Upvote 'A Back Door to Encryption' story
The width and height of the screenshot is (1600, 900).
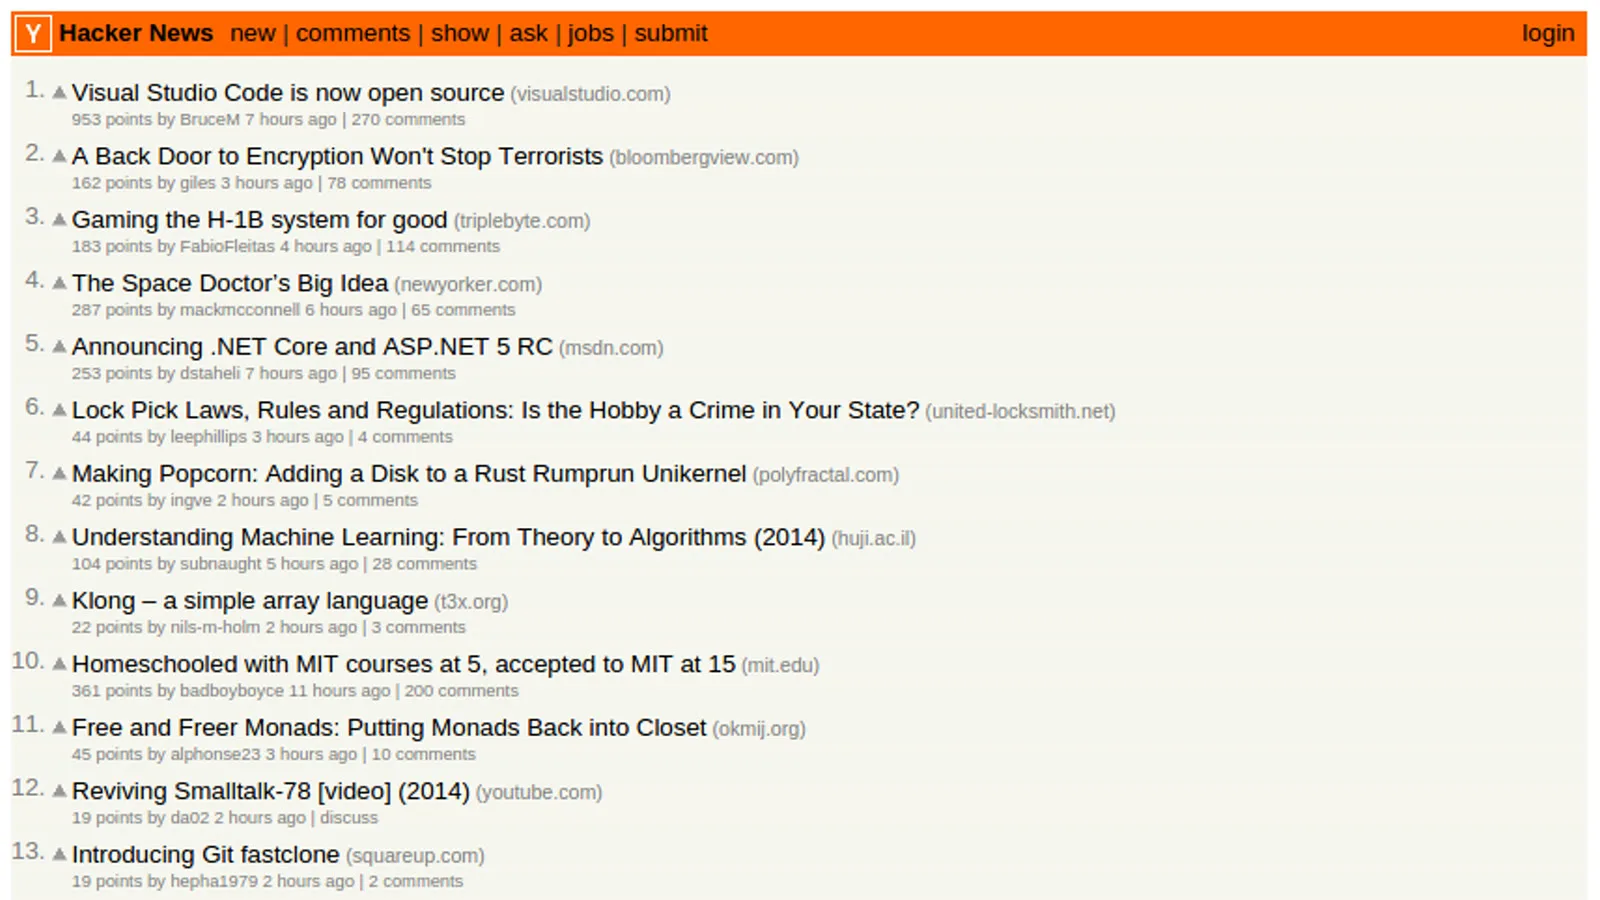[60, 156]
